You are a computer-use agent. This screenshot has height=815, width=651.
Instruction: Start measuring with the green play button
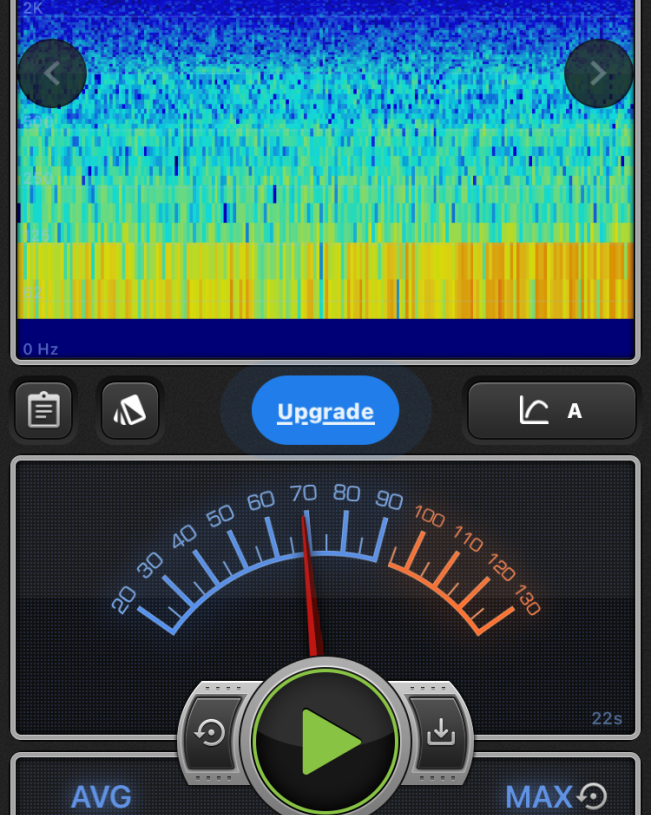[x=326, y=742]
